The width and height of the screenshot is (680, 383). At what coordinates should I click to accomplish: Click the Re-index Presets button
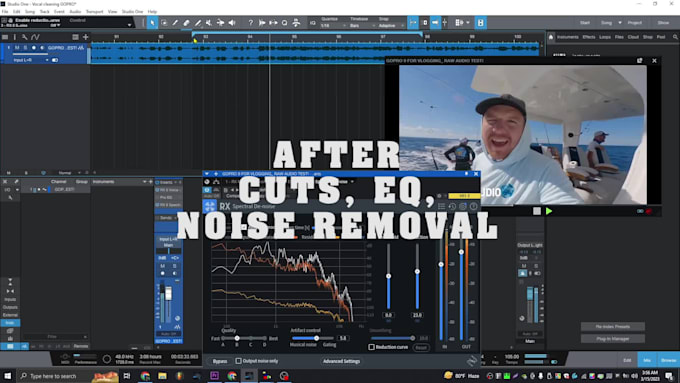tap(613, 327)
